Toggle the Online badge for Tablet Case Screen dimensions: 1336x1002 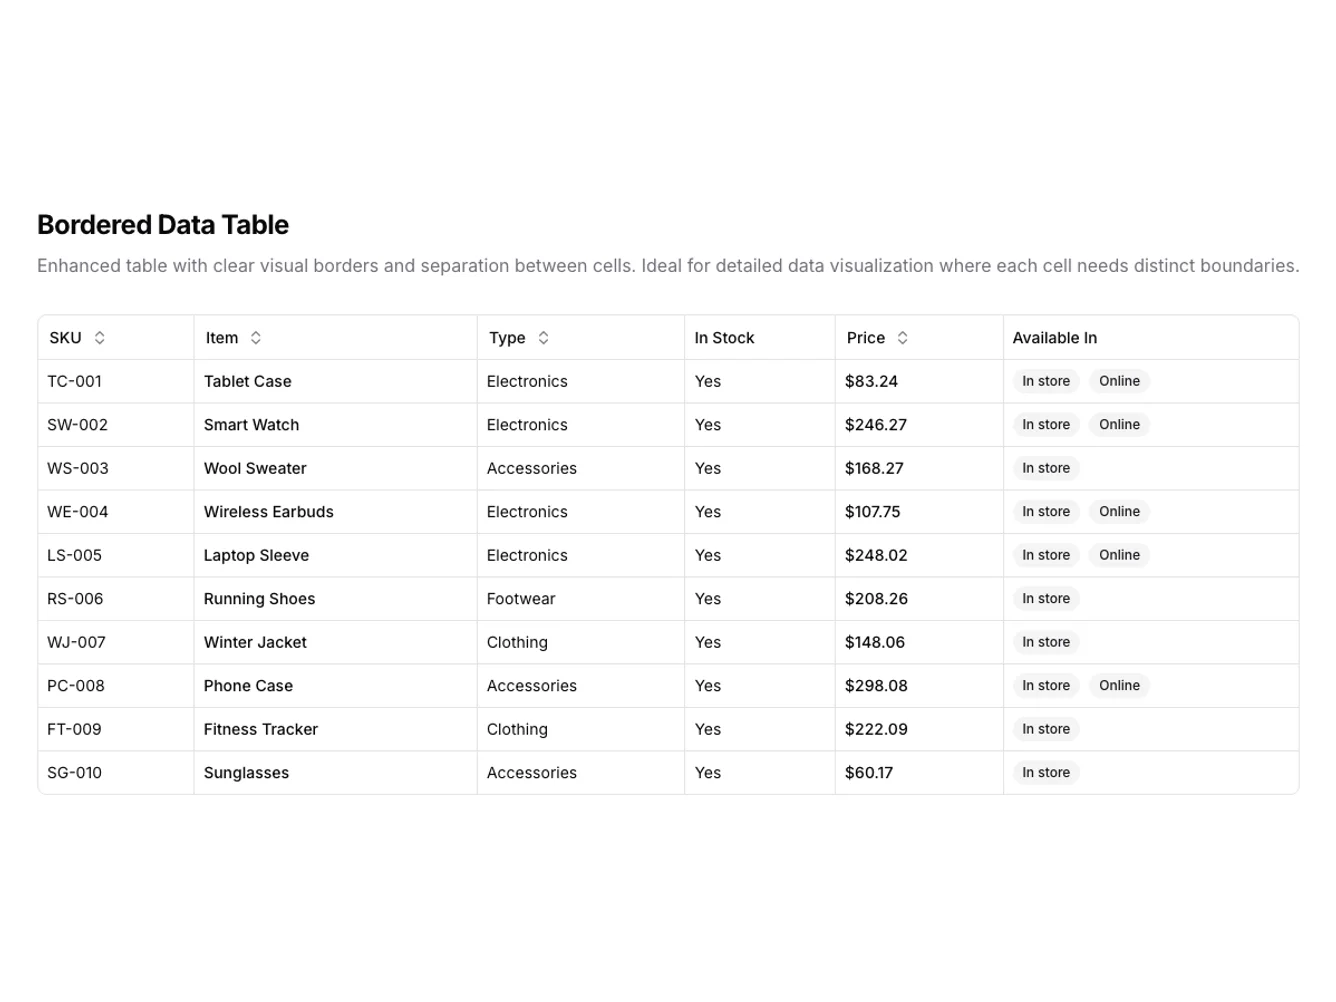[1119, 381]
